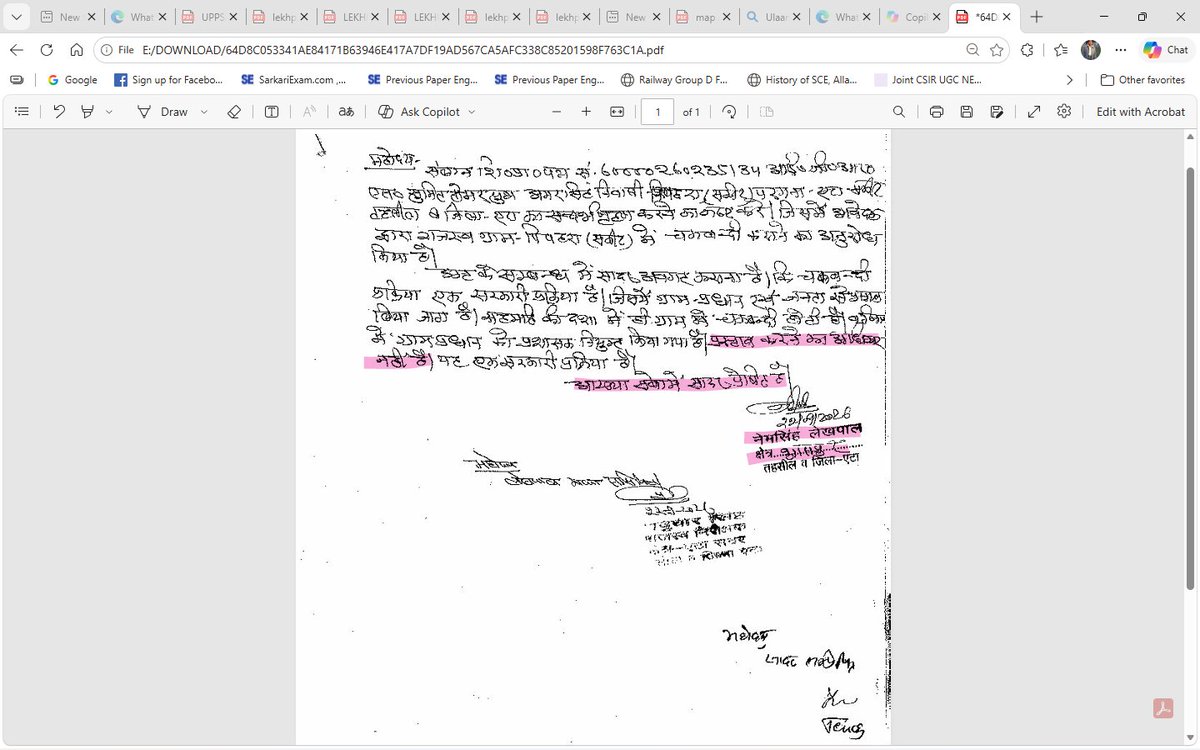Screen dimensions: 1200x750
Task: Open the Copilot Chat button
Action: point(1165,49)
